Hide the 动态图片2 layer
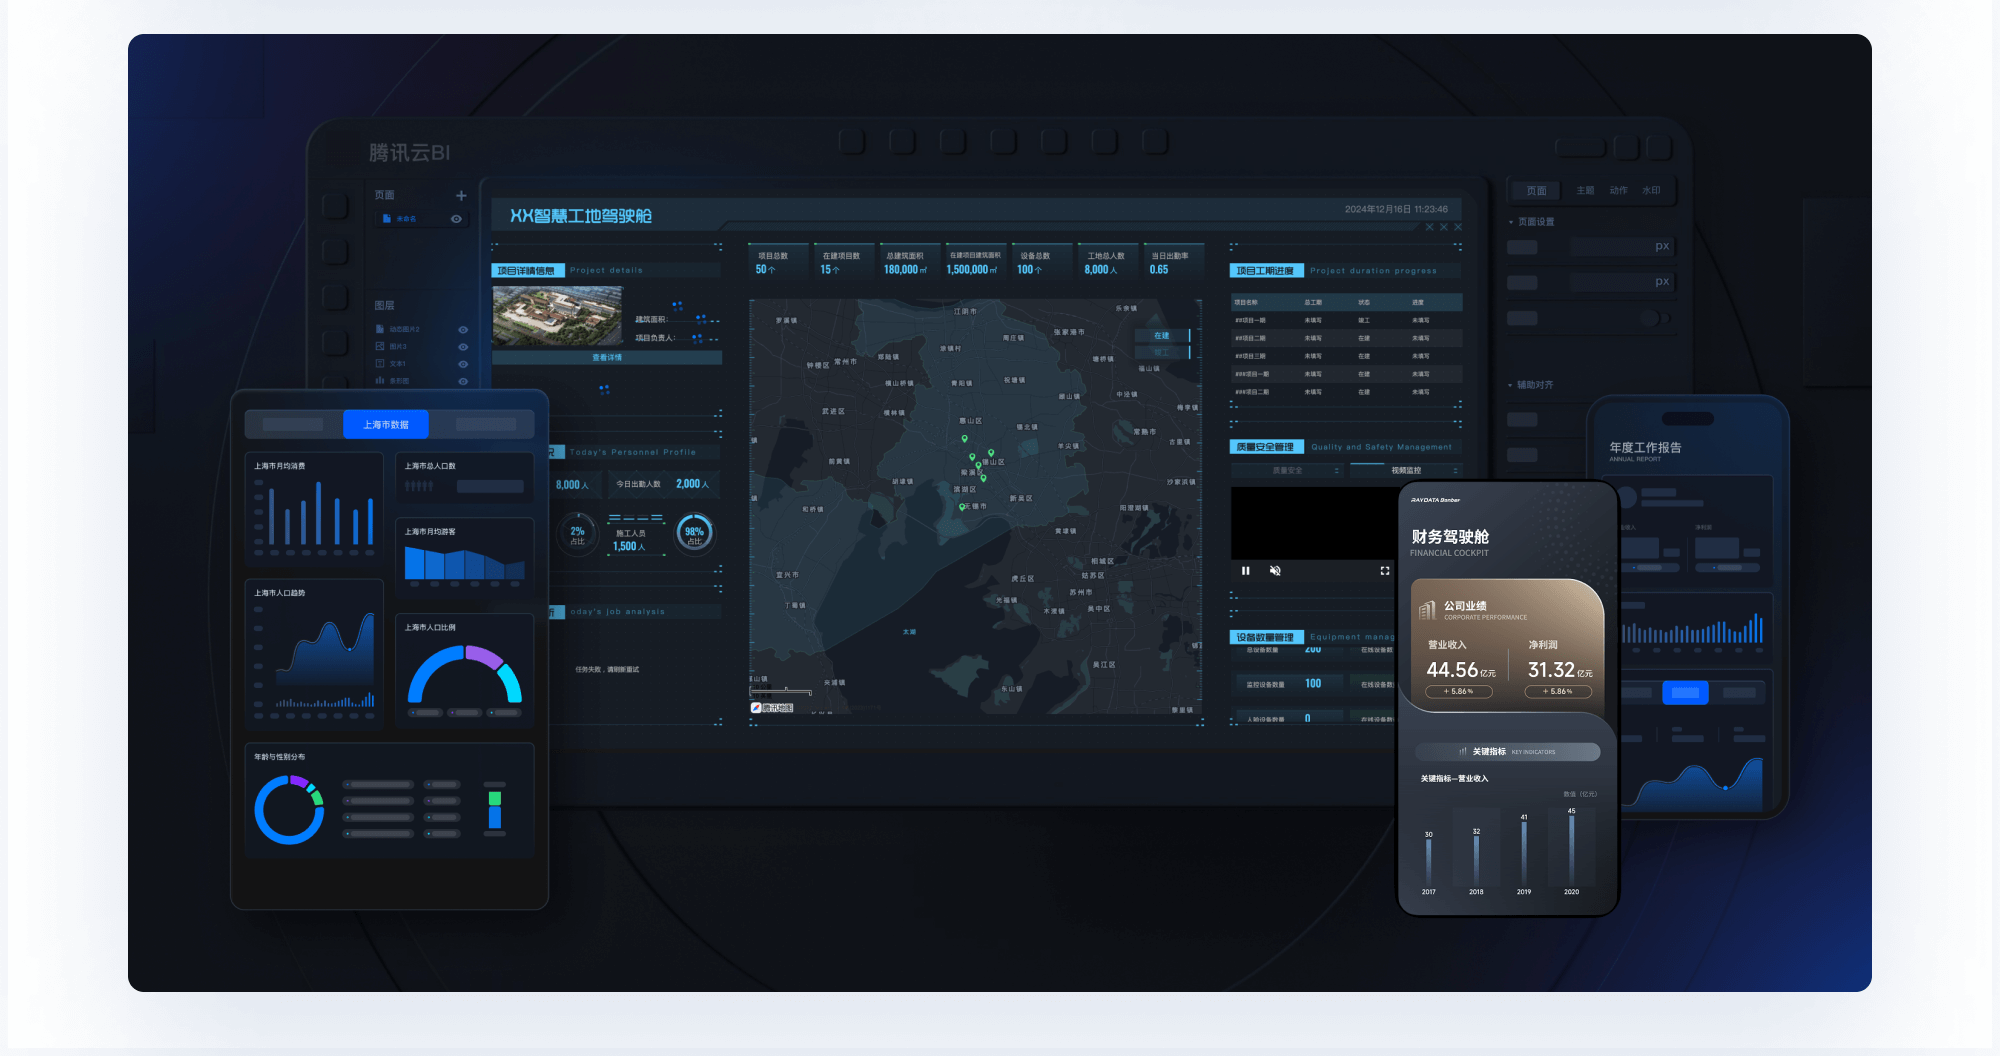2000x1056 pixels. pyautogui.click(x=463, y=330)
